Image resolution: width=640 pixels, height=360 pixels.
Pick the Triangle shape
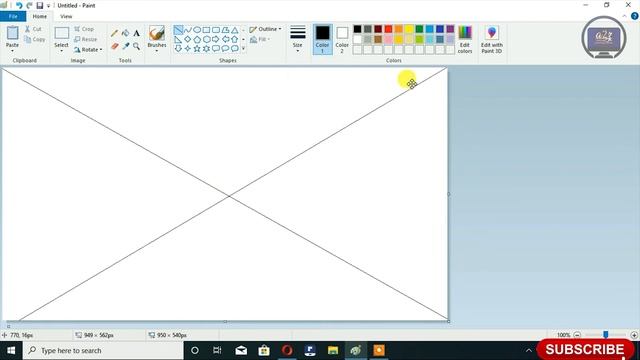(x=235, y=30)
